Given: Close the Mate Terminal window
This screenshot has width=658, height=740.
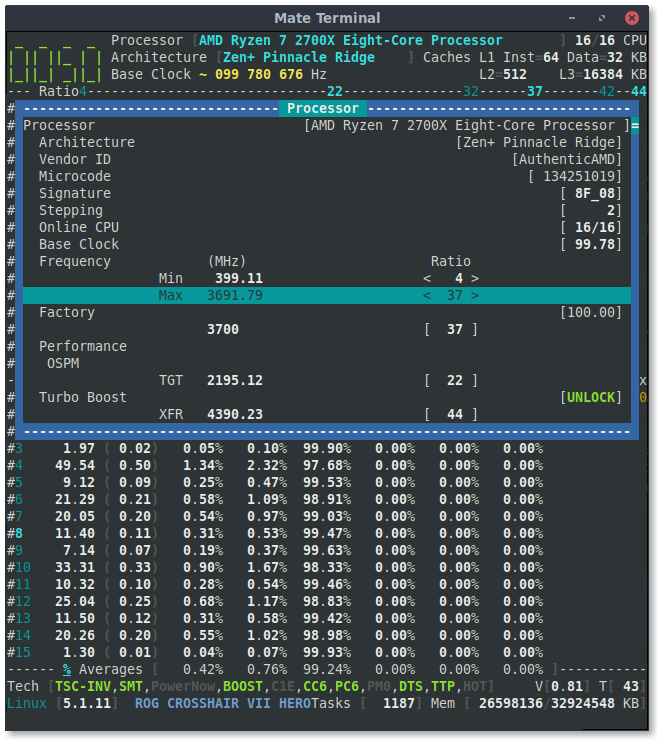Looking at the screenshot, I should pyautogui.click(x=632, y=18).
